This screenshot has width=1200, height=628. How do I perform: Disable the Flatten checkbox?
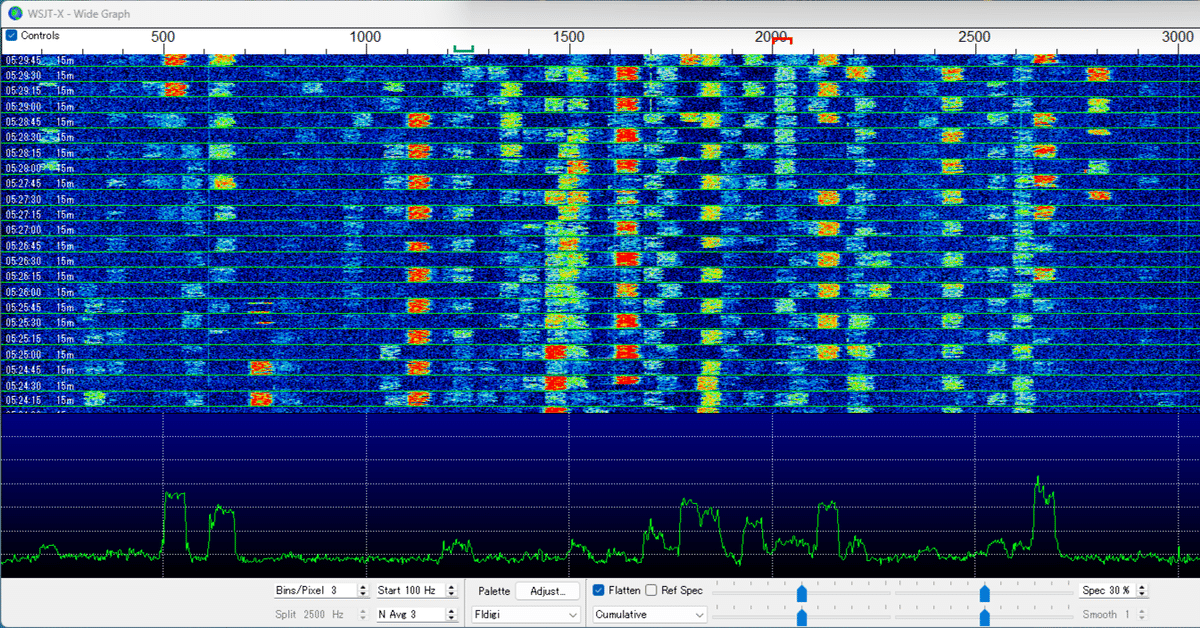click(598, 591)
